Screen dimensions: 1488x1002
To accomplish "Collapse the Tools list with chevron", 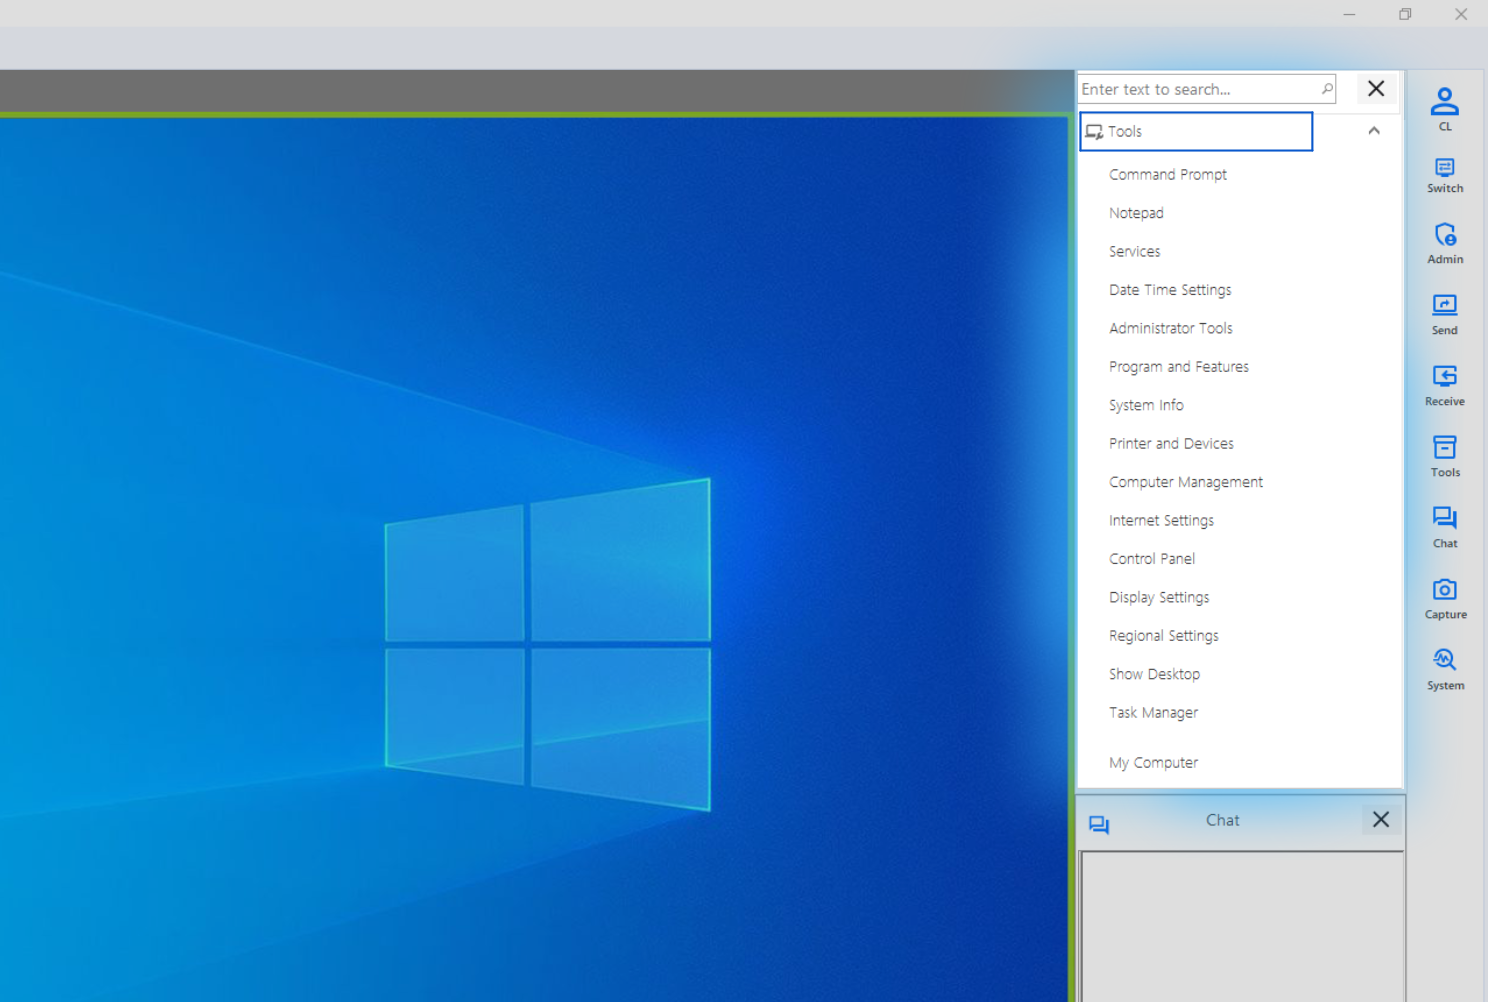I will click(1374, 131).
